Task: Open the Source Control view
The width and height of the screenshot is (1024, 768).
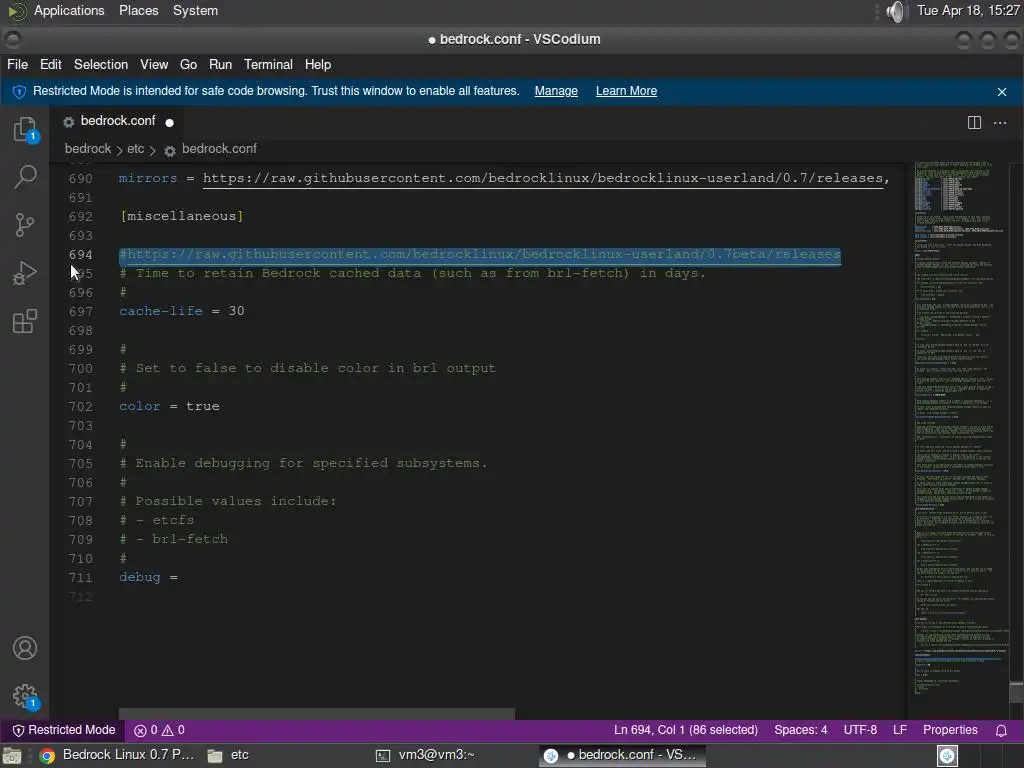Action: click(x=25, y=225)
